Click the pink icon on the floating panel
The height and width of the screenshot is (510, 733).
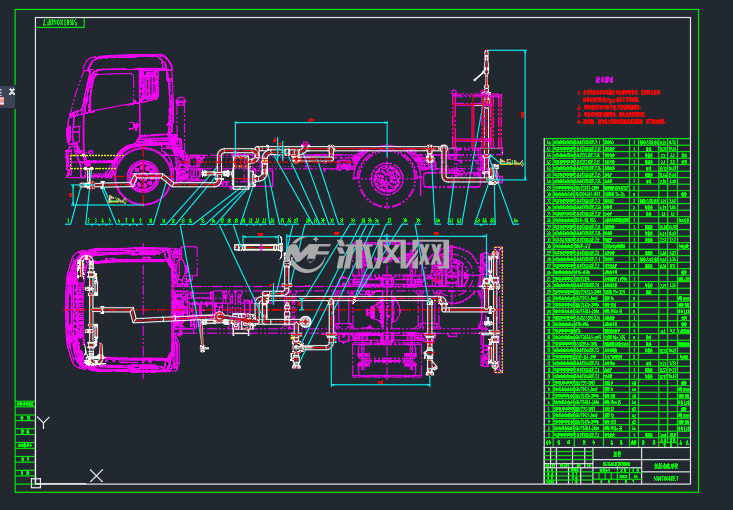pyautogui.click(x=1, y=101)
